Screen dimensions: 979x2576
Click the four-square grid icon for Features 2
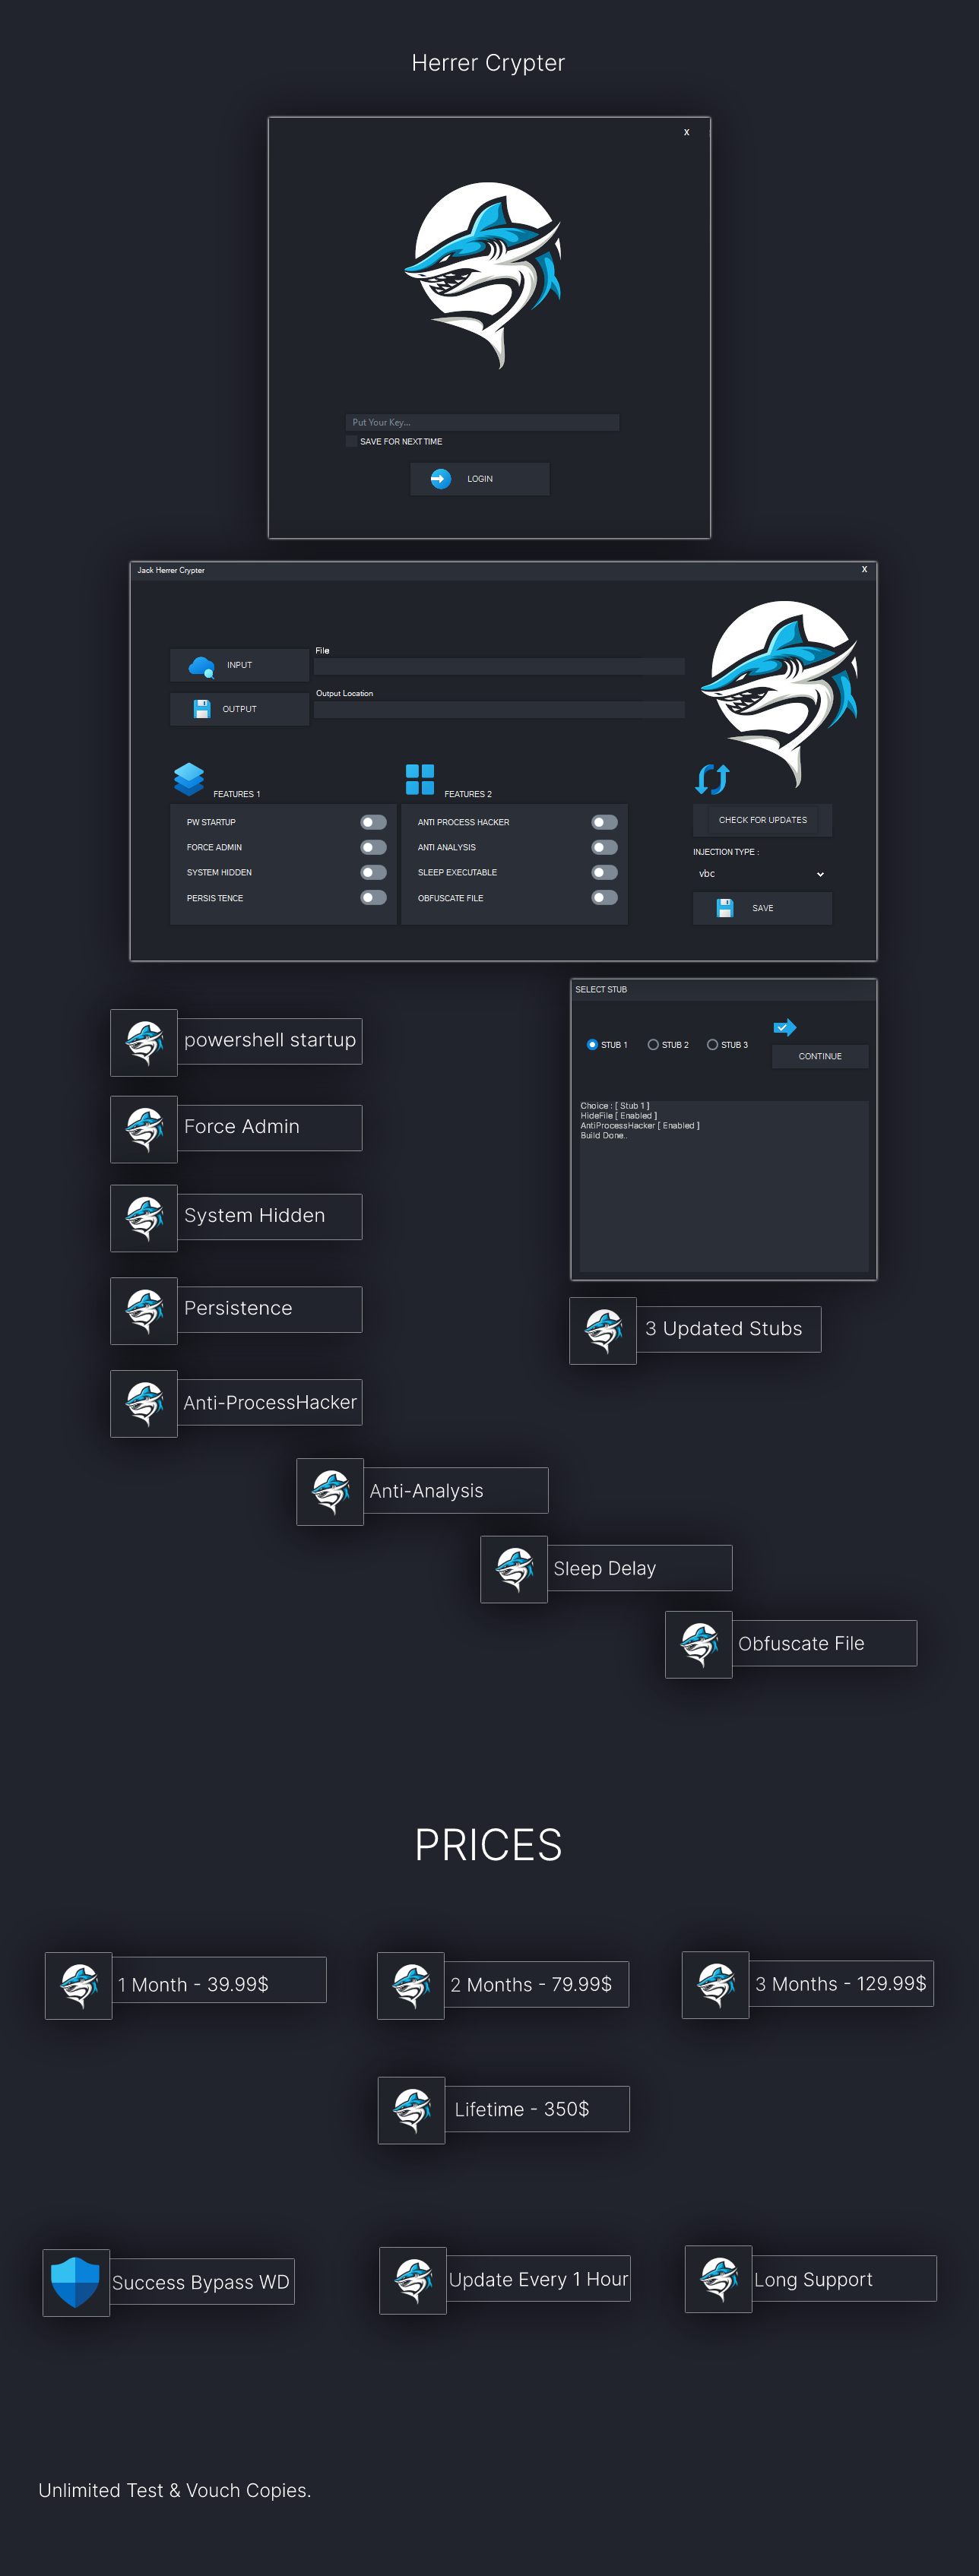(x=420, y=779)
